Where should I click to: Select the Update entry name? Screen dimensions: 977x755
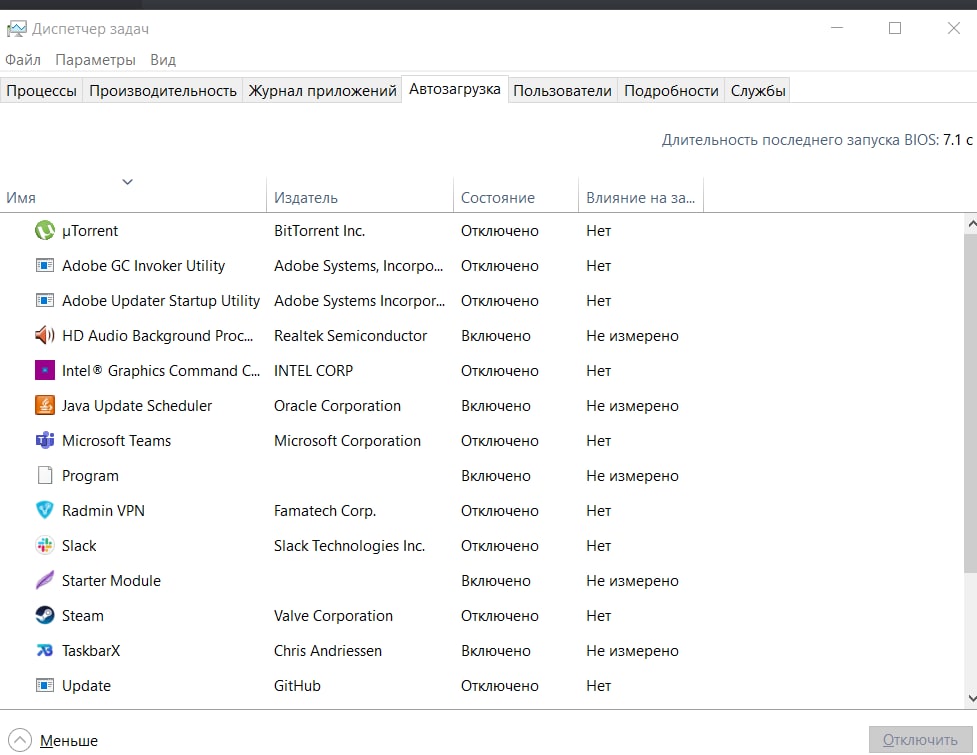[87, 686]
